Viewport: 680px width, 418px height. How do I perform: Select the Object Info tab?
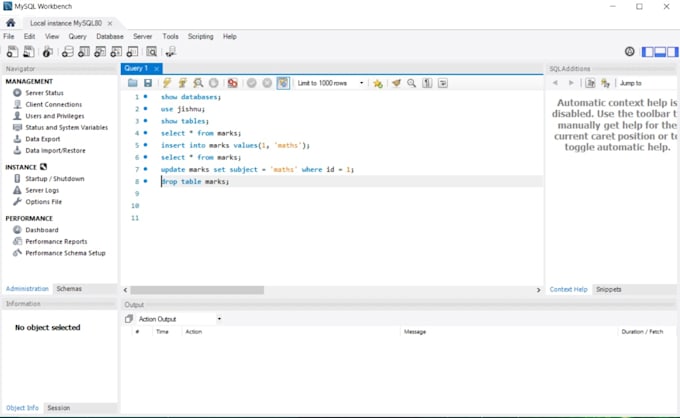tap(22, 408)
